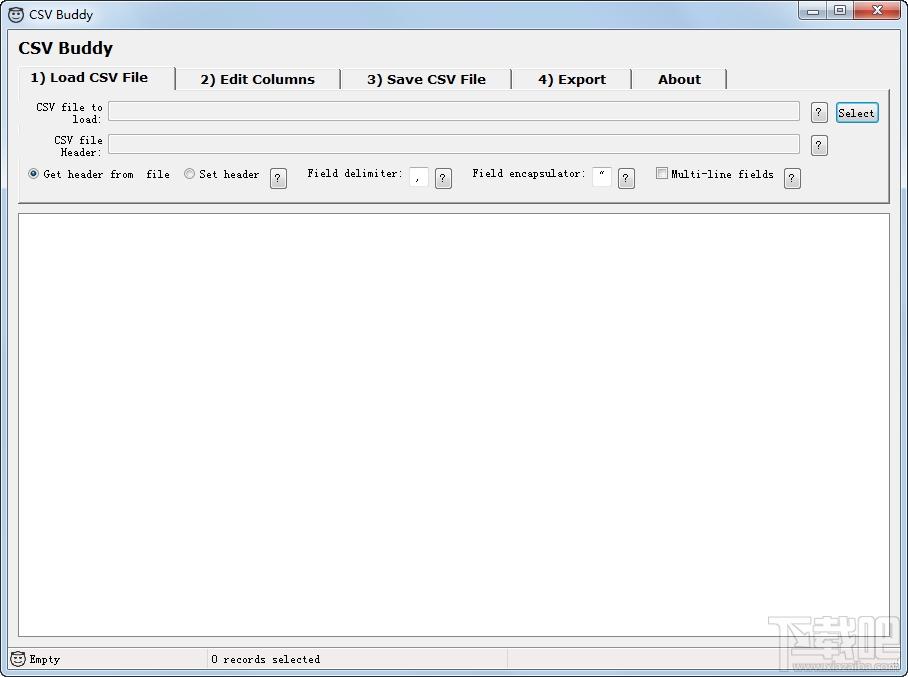This screenshot has width=908, height=677.
Task: Open help for Field encapsulator
Action: tap(626, 178)
